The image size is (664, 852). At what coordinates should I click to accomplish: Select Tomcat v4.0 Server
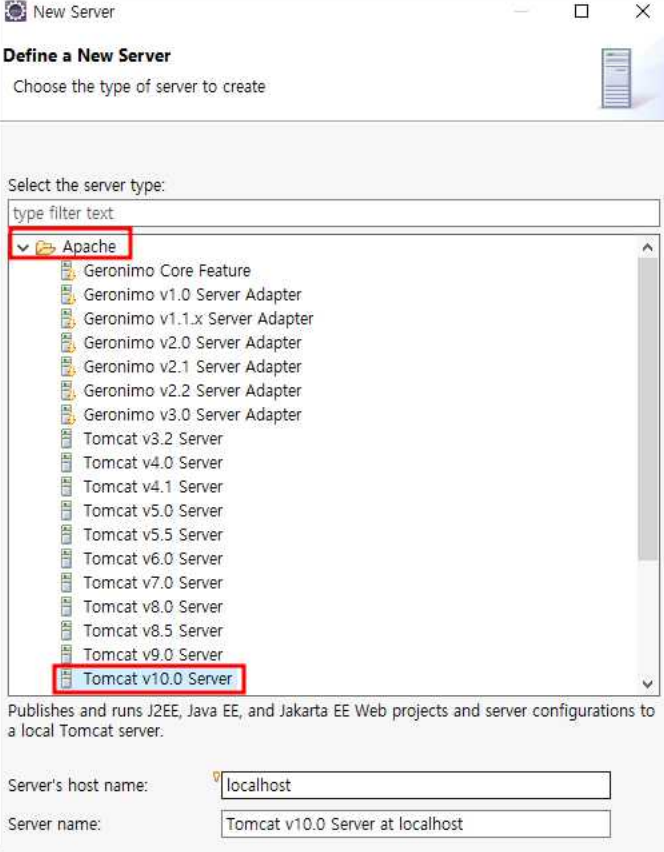click(x=153, y=462)
